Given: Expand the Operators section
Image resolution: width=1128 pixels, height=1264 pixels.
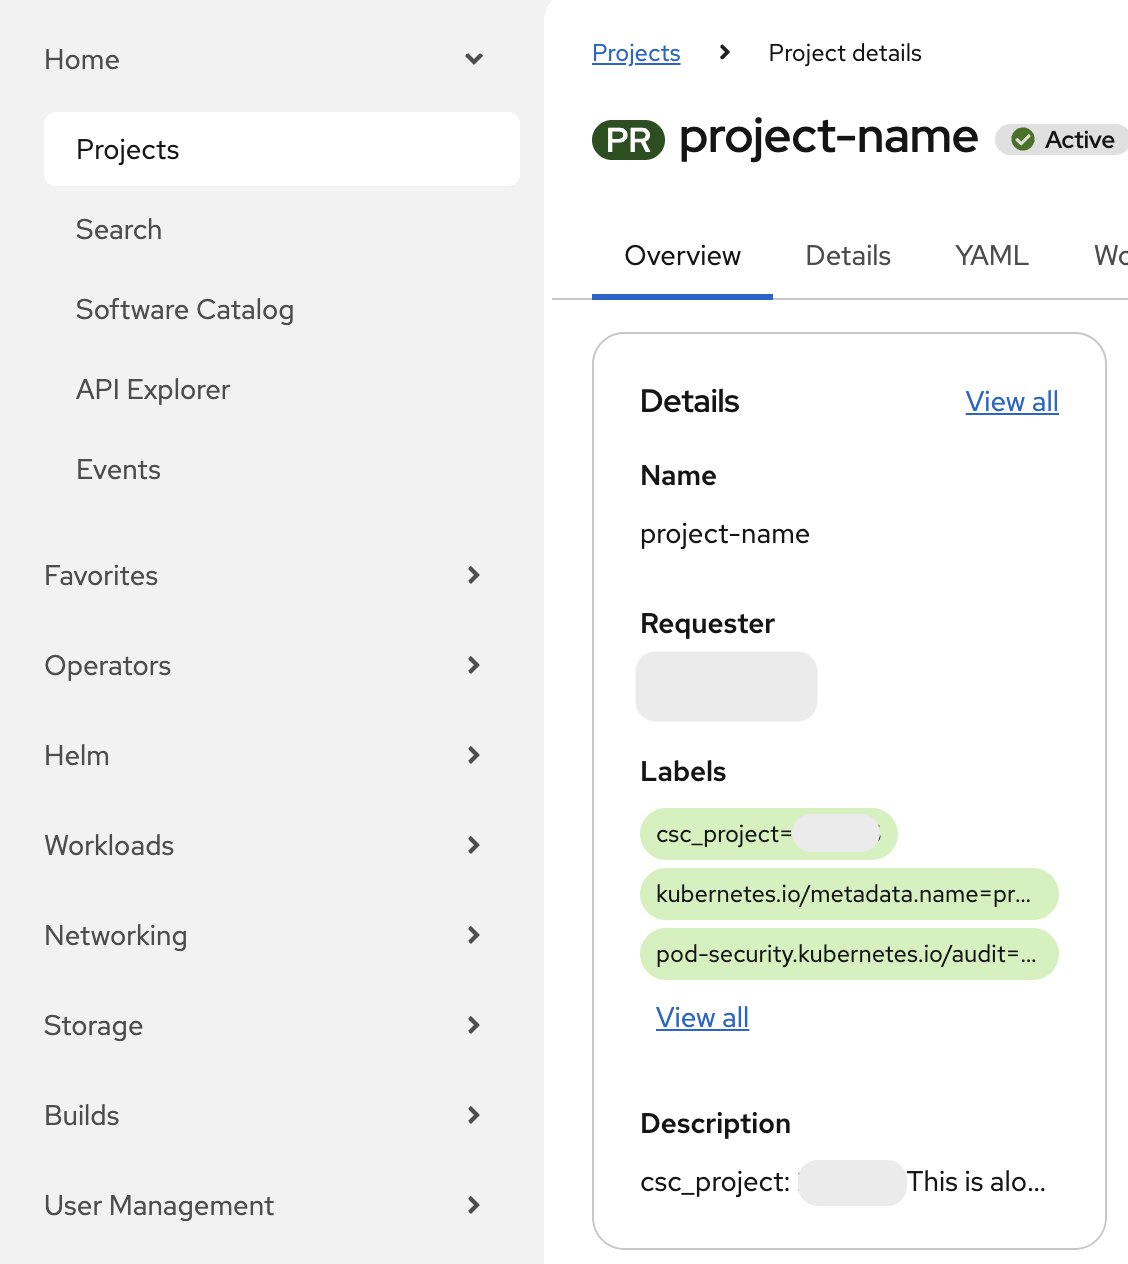Looking at the screenshot, I should pos(473,665).
